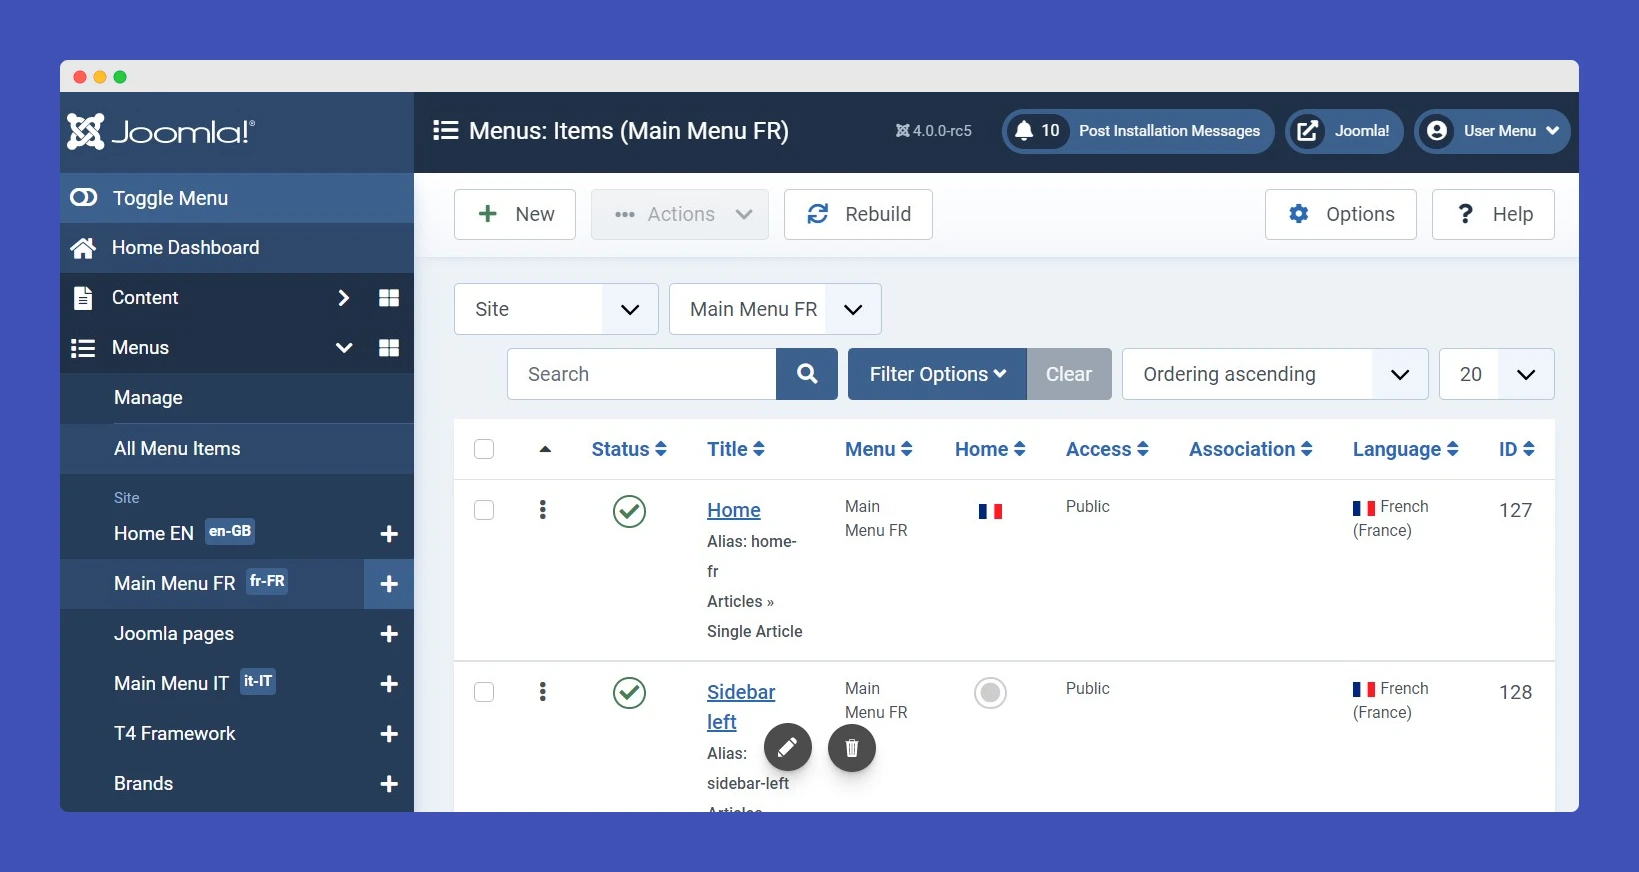Viewport: 1639px width, 872px height.
Task: Focus the Search input field
Action: pos(642,374)
